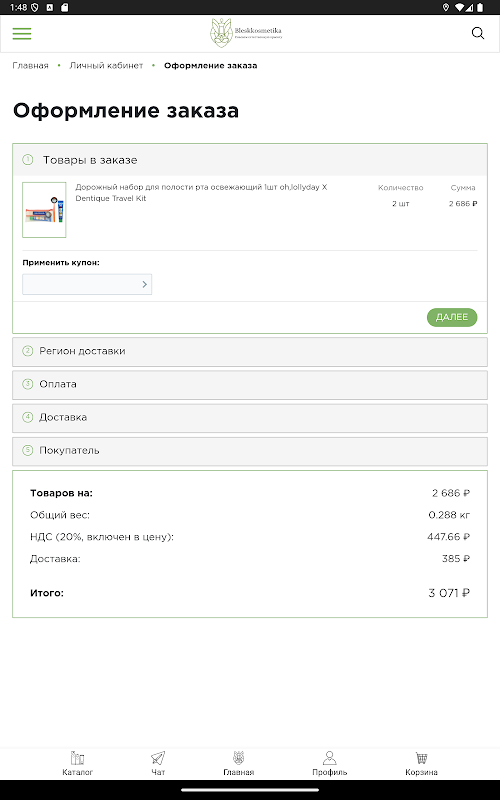
Task: Collapse the Товары в заказе header
Action: 250,160
